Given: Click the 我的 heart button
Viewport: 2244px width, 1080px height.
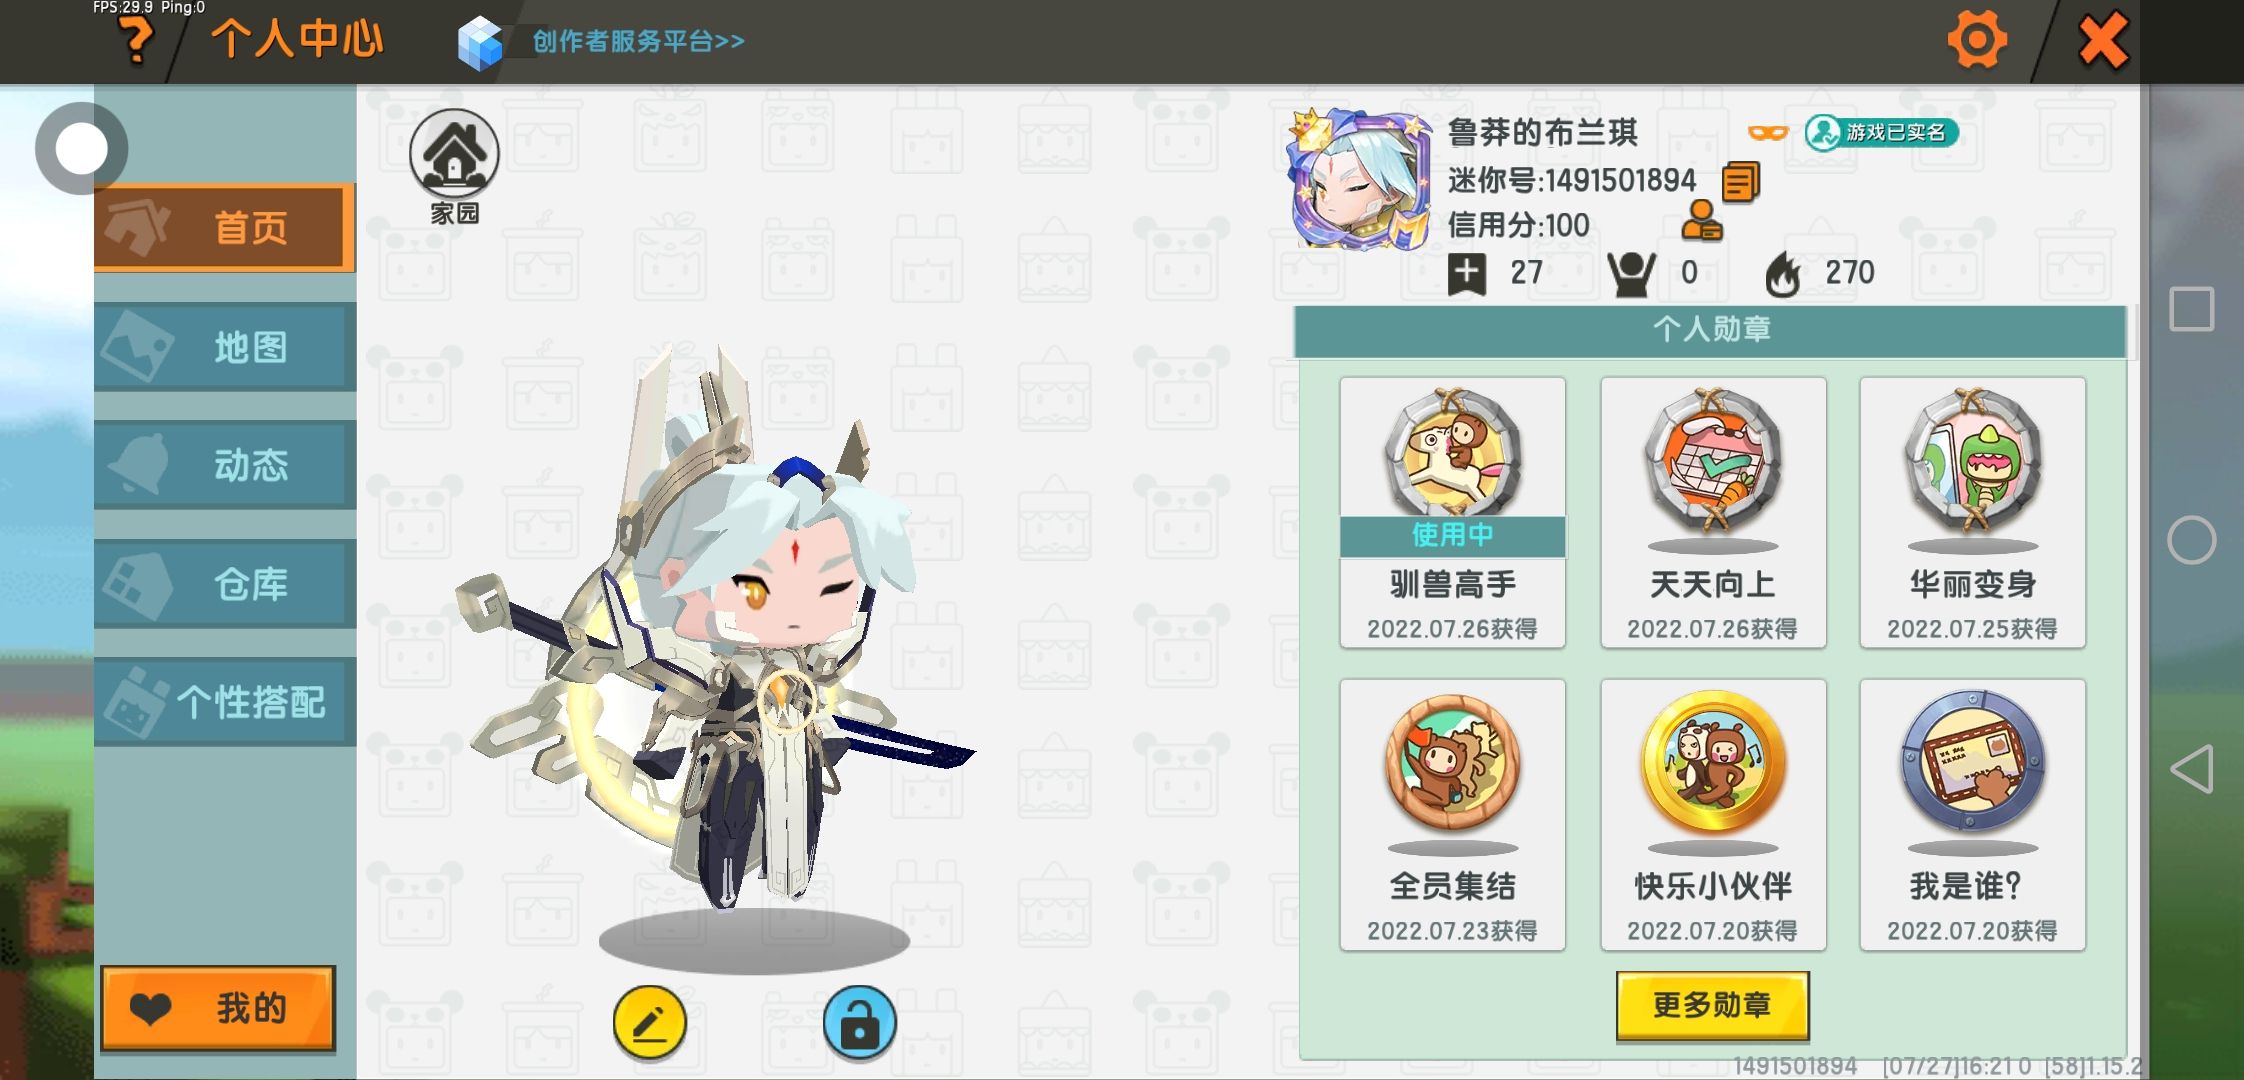Looking at the screenshot, I should tap(218, 1008).
